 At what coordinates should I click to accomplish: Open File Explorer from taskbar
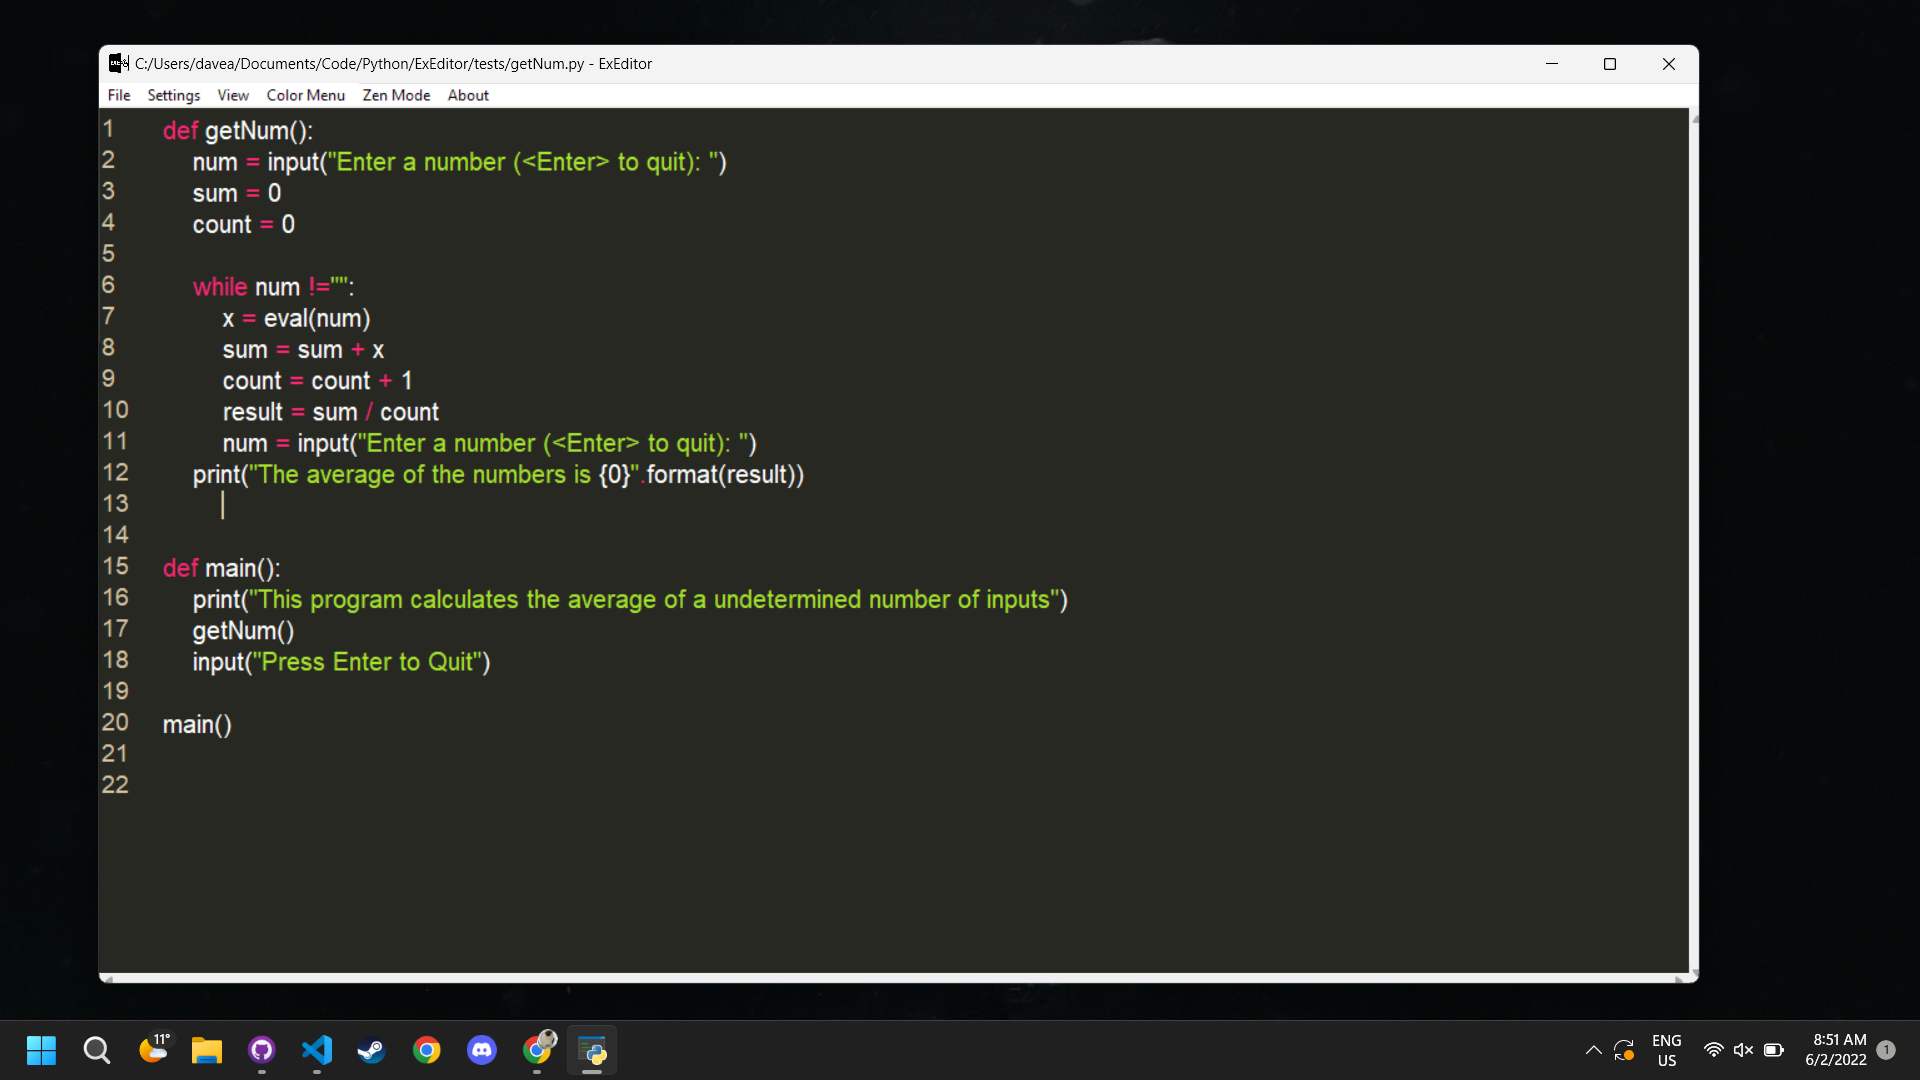point(207,1050)
